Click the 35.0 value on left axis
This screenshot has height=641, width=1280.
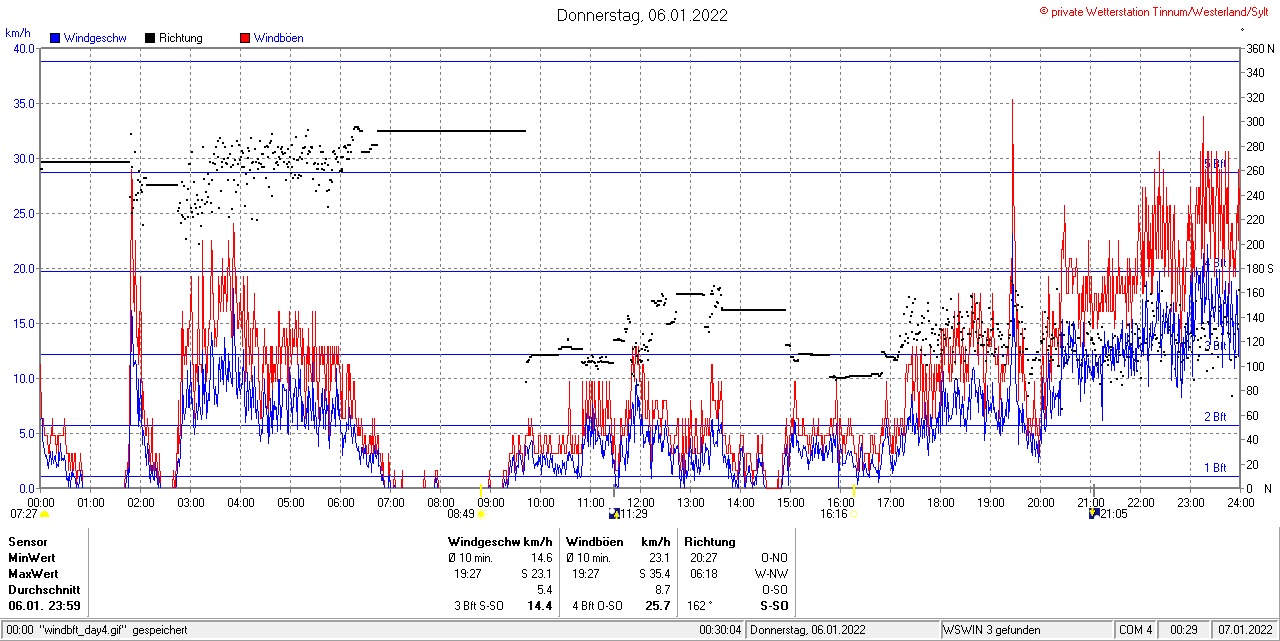(x=23, y=104)
